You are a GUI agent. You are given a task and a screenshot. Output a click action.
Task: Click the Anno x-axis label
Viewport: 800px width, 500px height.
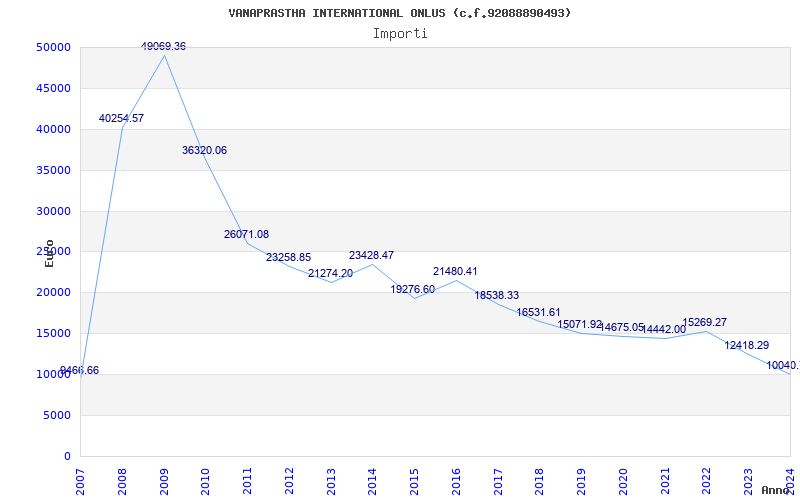(775, 490)
